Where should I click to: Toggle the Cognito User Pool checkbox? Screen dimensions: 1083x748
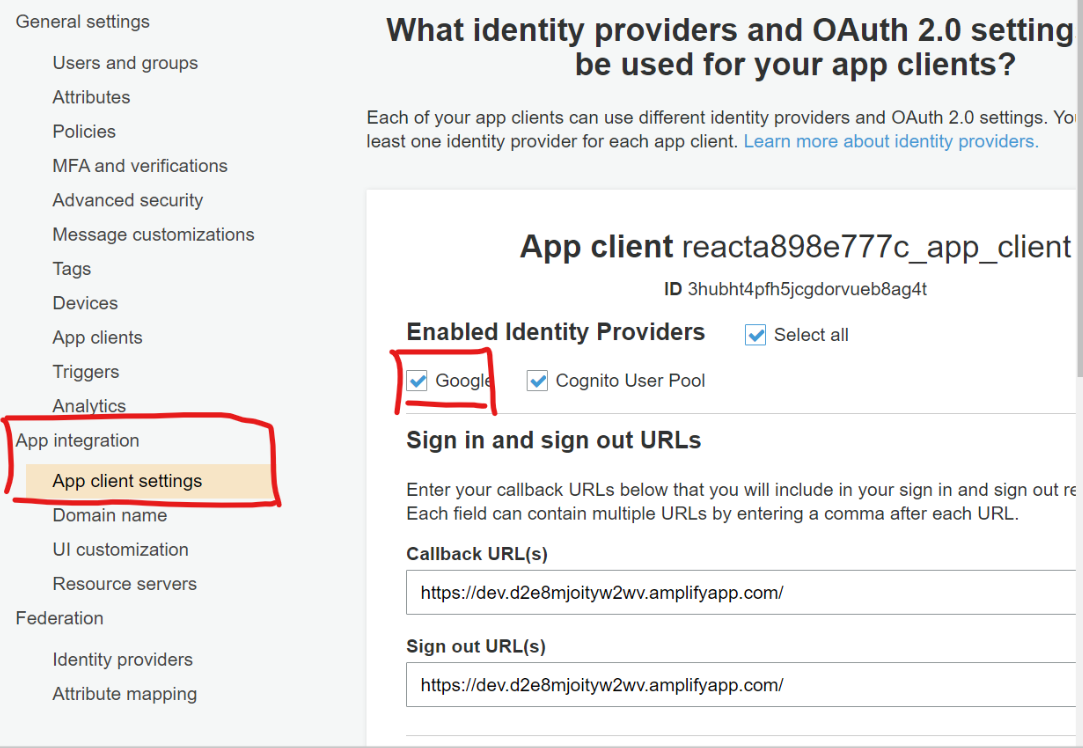tap(537, 381)
